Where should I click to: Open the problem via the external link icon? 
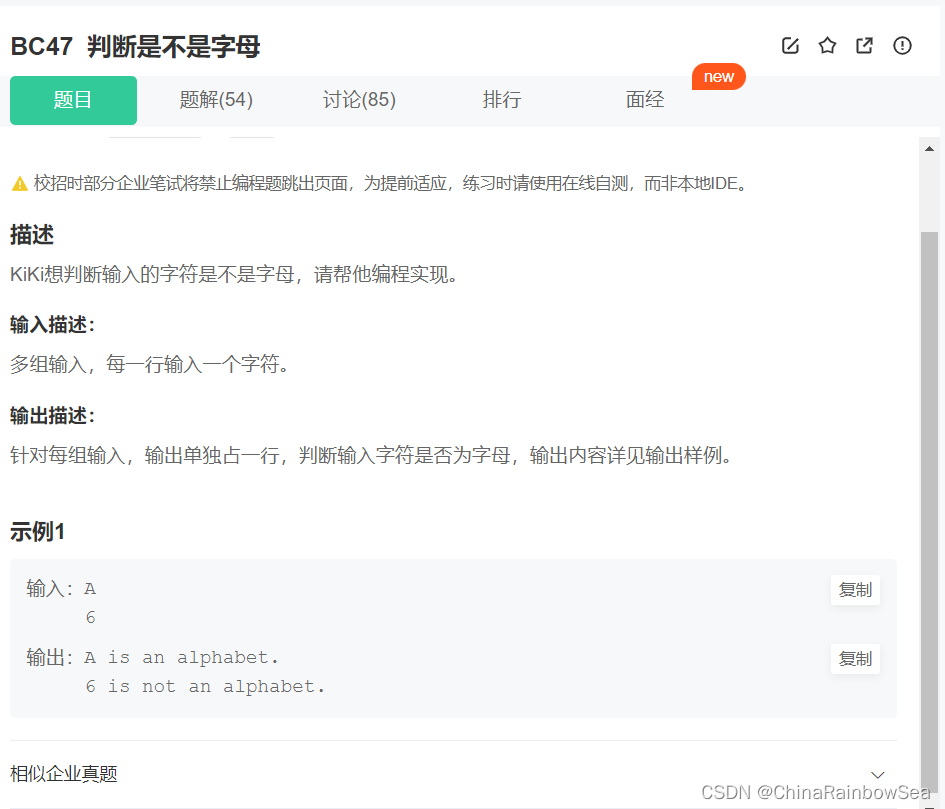coord(864,45)
